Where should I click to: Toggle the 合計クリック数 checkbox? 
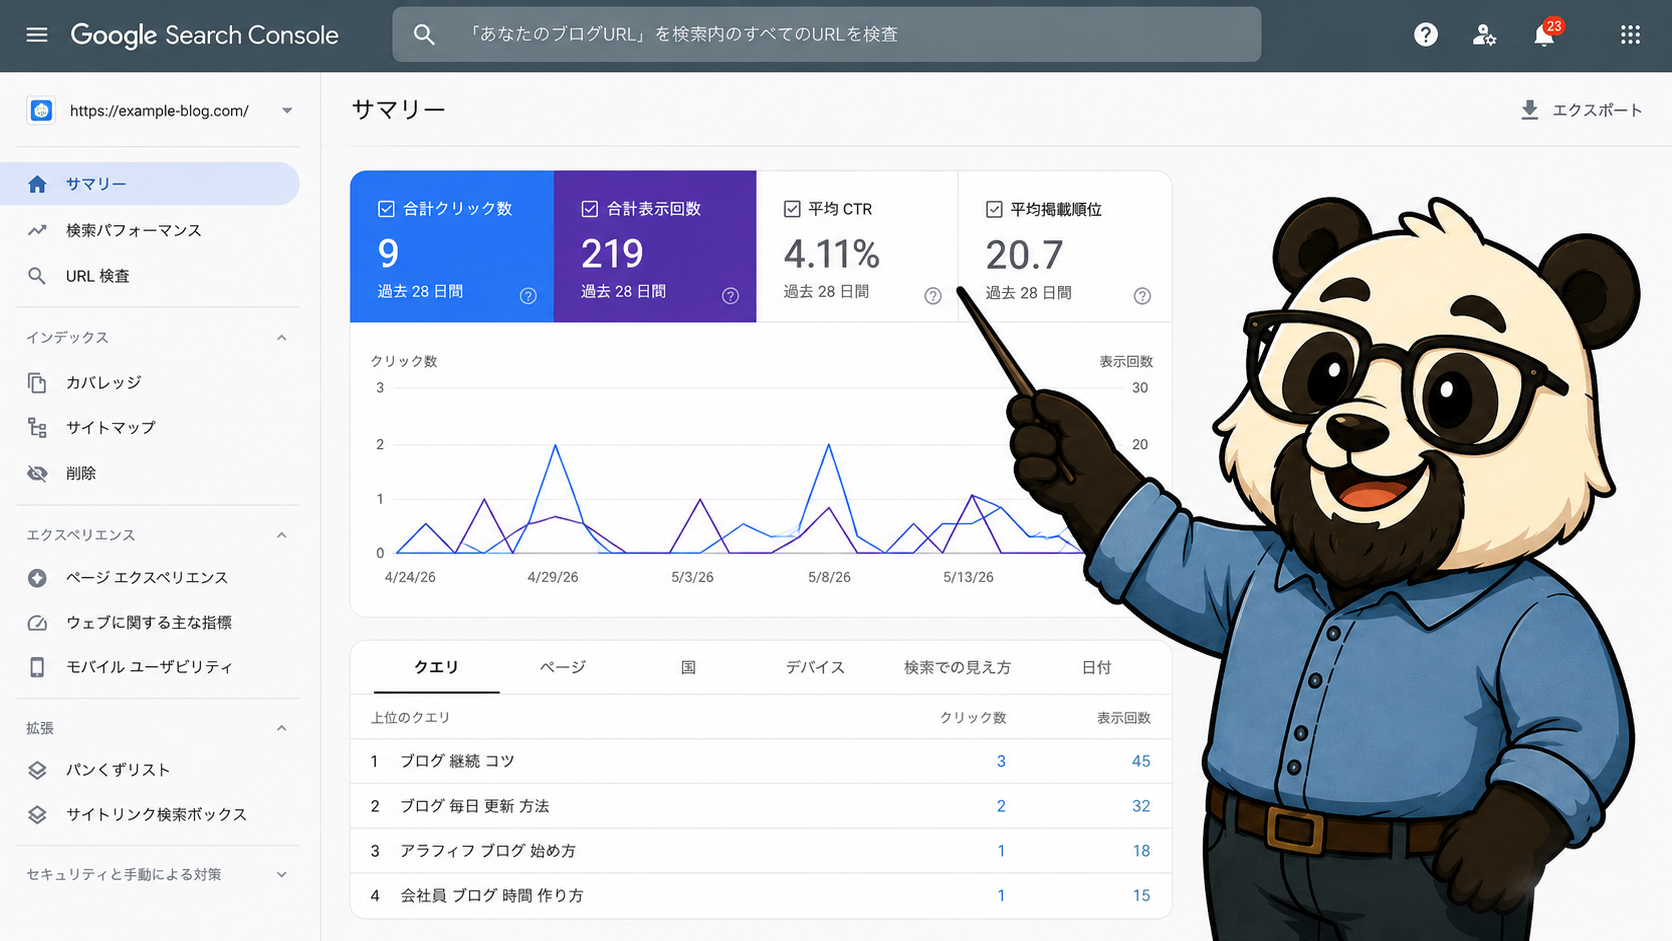(386, 209)
